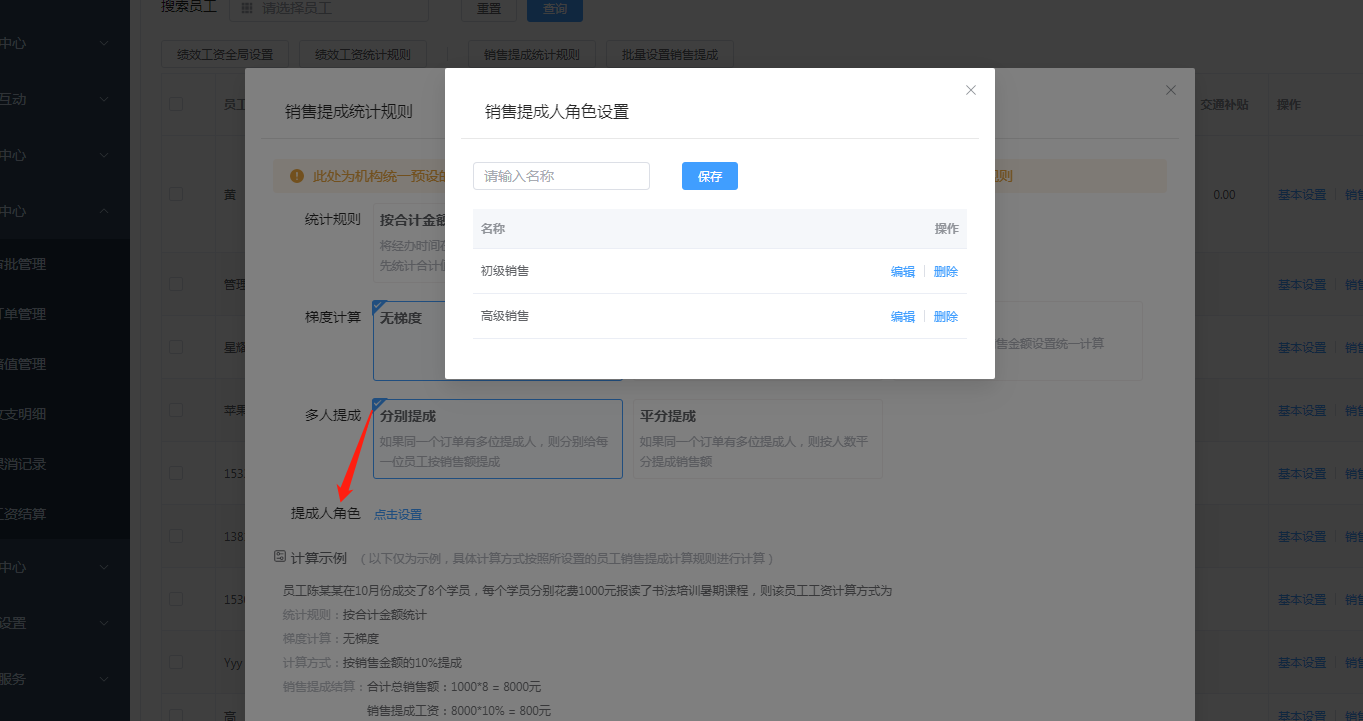Viewport: 1363px width, 721px height.
Task: Close the 销售提成统计规则 dialog behind
Action: coord(1171,90)
